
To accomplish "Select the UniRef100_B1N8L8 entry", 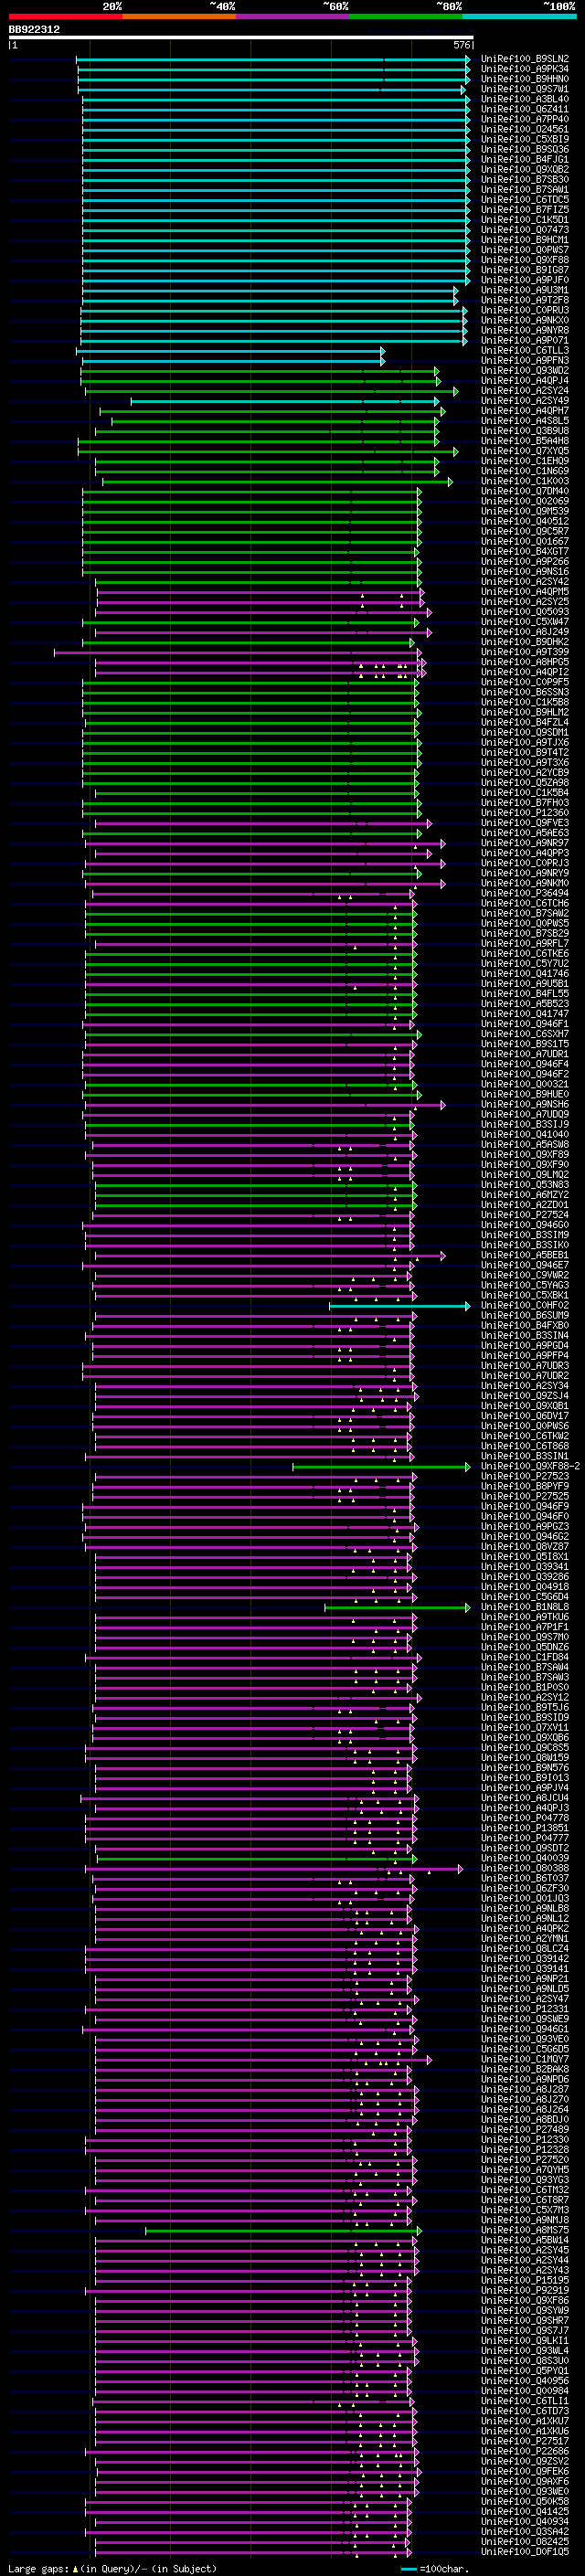I will 525,1607.
